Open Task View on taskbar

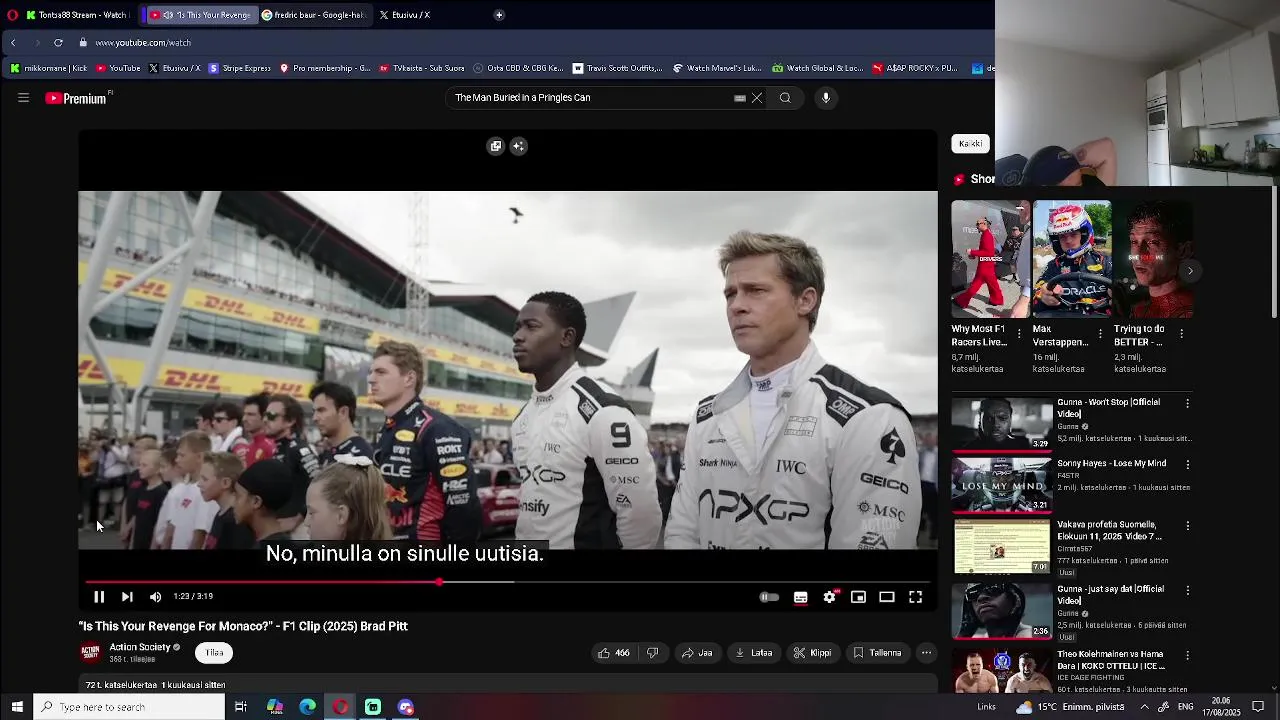pos(241,707)
